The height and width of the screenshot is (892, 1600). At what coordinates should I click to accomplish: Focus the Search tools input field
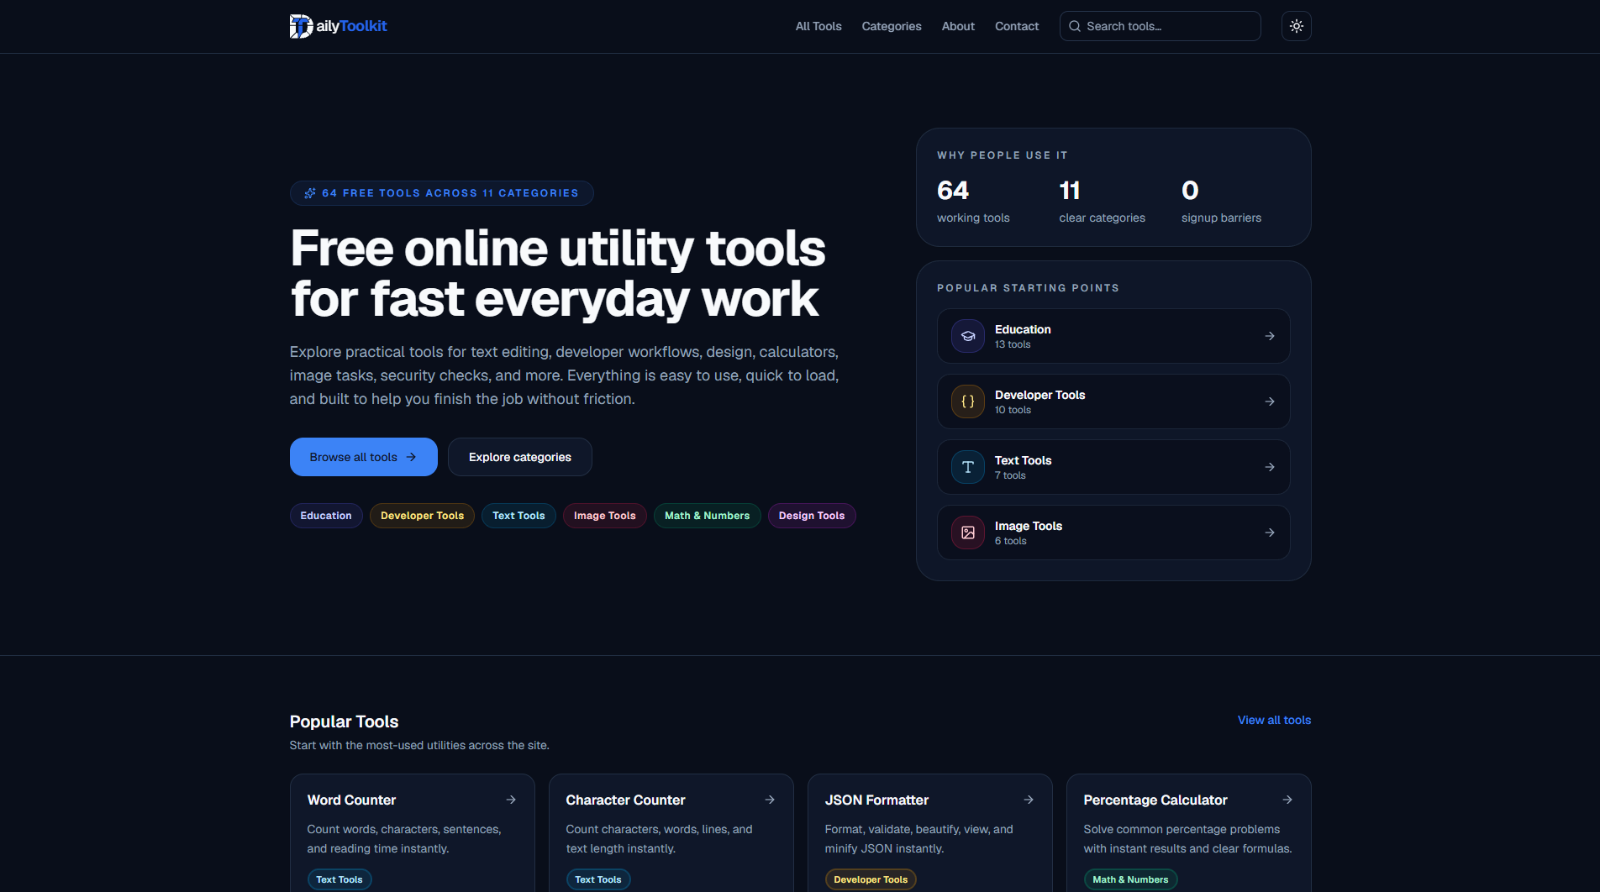point(1160,26)
